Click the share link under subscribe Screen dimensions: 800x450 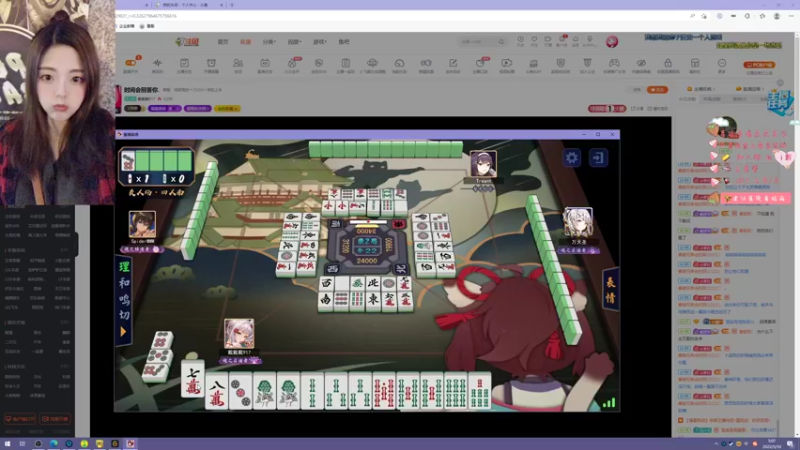click(x=637, y=109)
